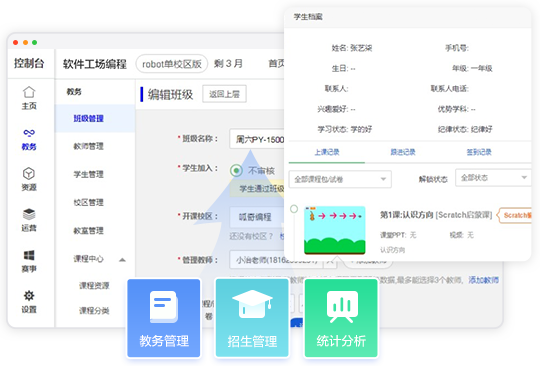540x366 pixels.
Task: Switch to the 跟进记录 tab
Action: click(x=403, y=152)
